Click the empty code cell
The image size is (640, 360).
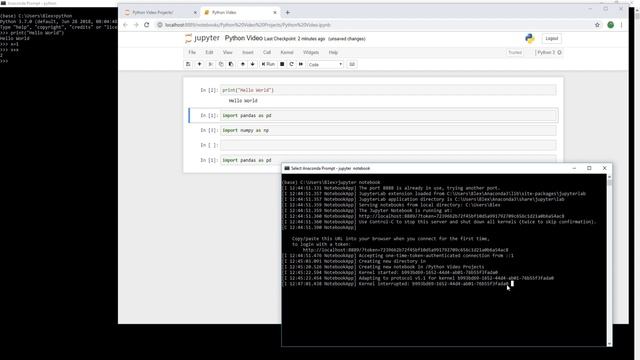388,145
